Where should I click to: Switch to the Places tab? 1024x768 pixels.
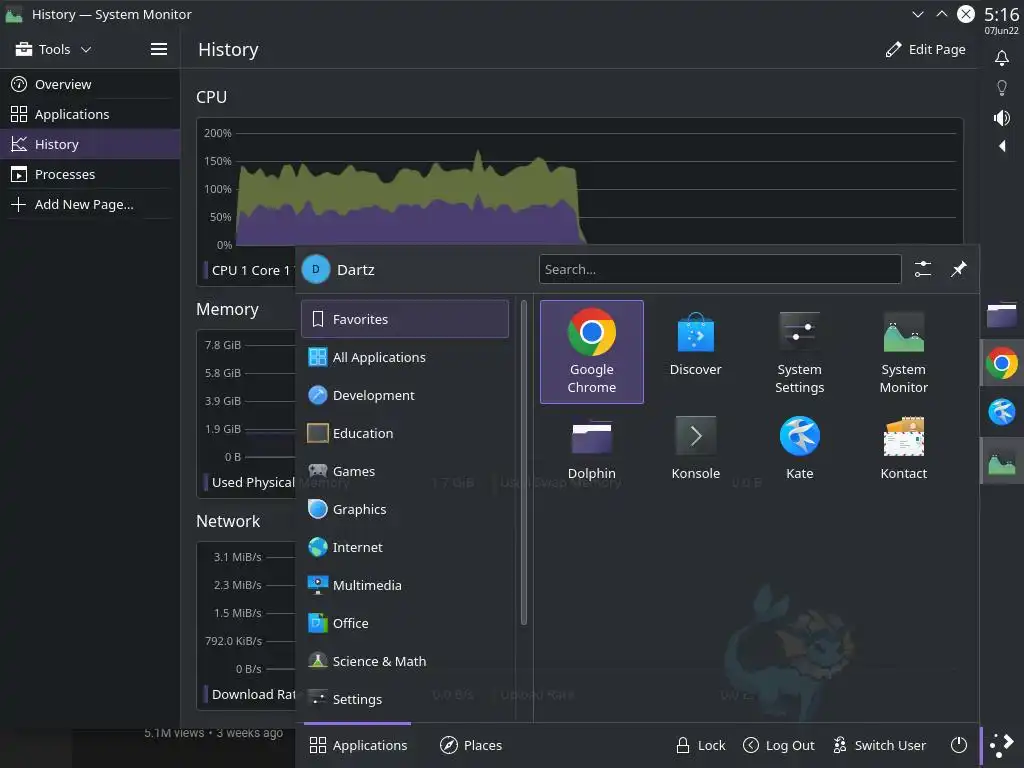coord(471,745)
